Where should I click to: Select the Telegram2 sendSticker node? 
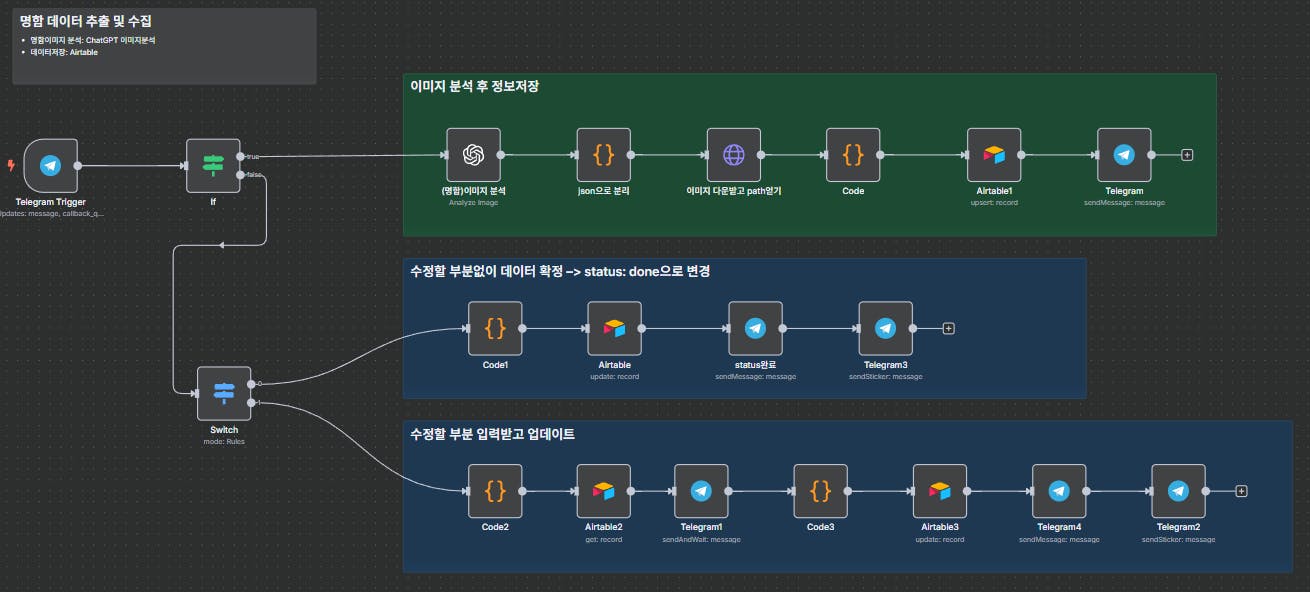click(1178, 491)
